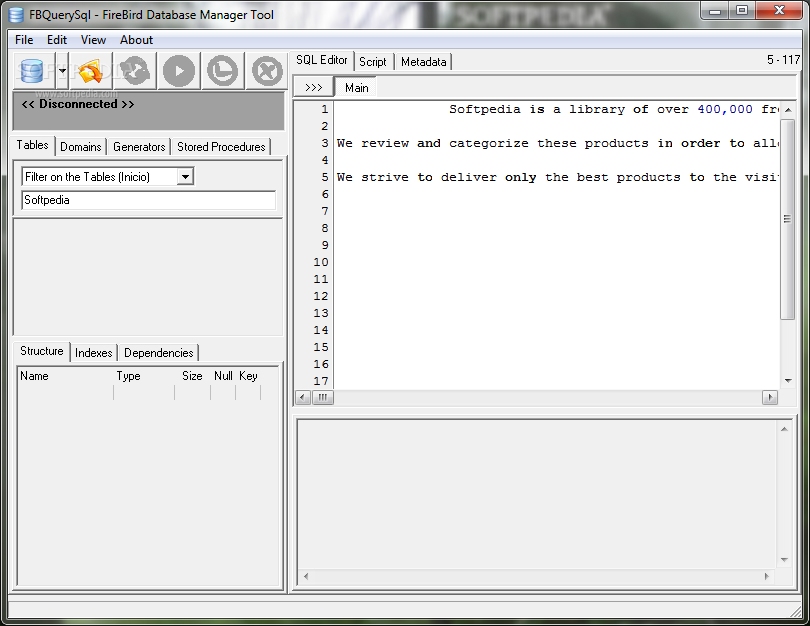Image resolution: width=810 pixels, height=626 pixels.
Task: Click results pane scroll down arrow
Action: 784,560
